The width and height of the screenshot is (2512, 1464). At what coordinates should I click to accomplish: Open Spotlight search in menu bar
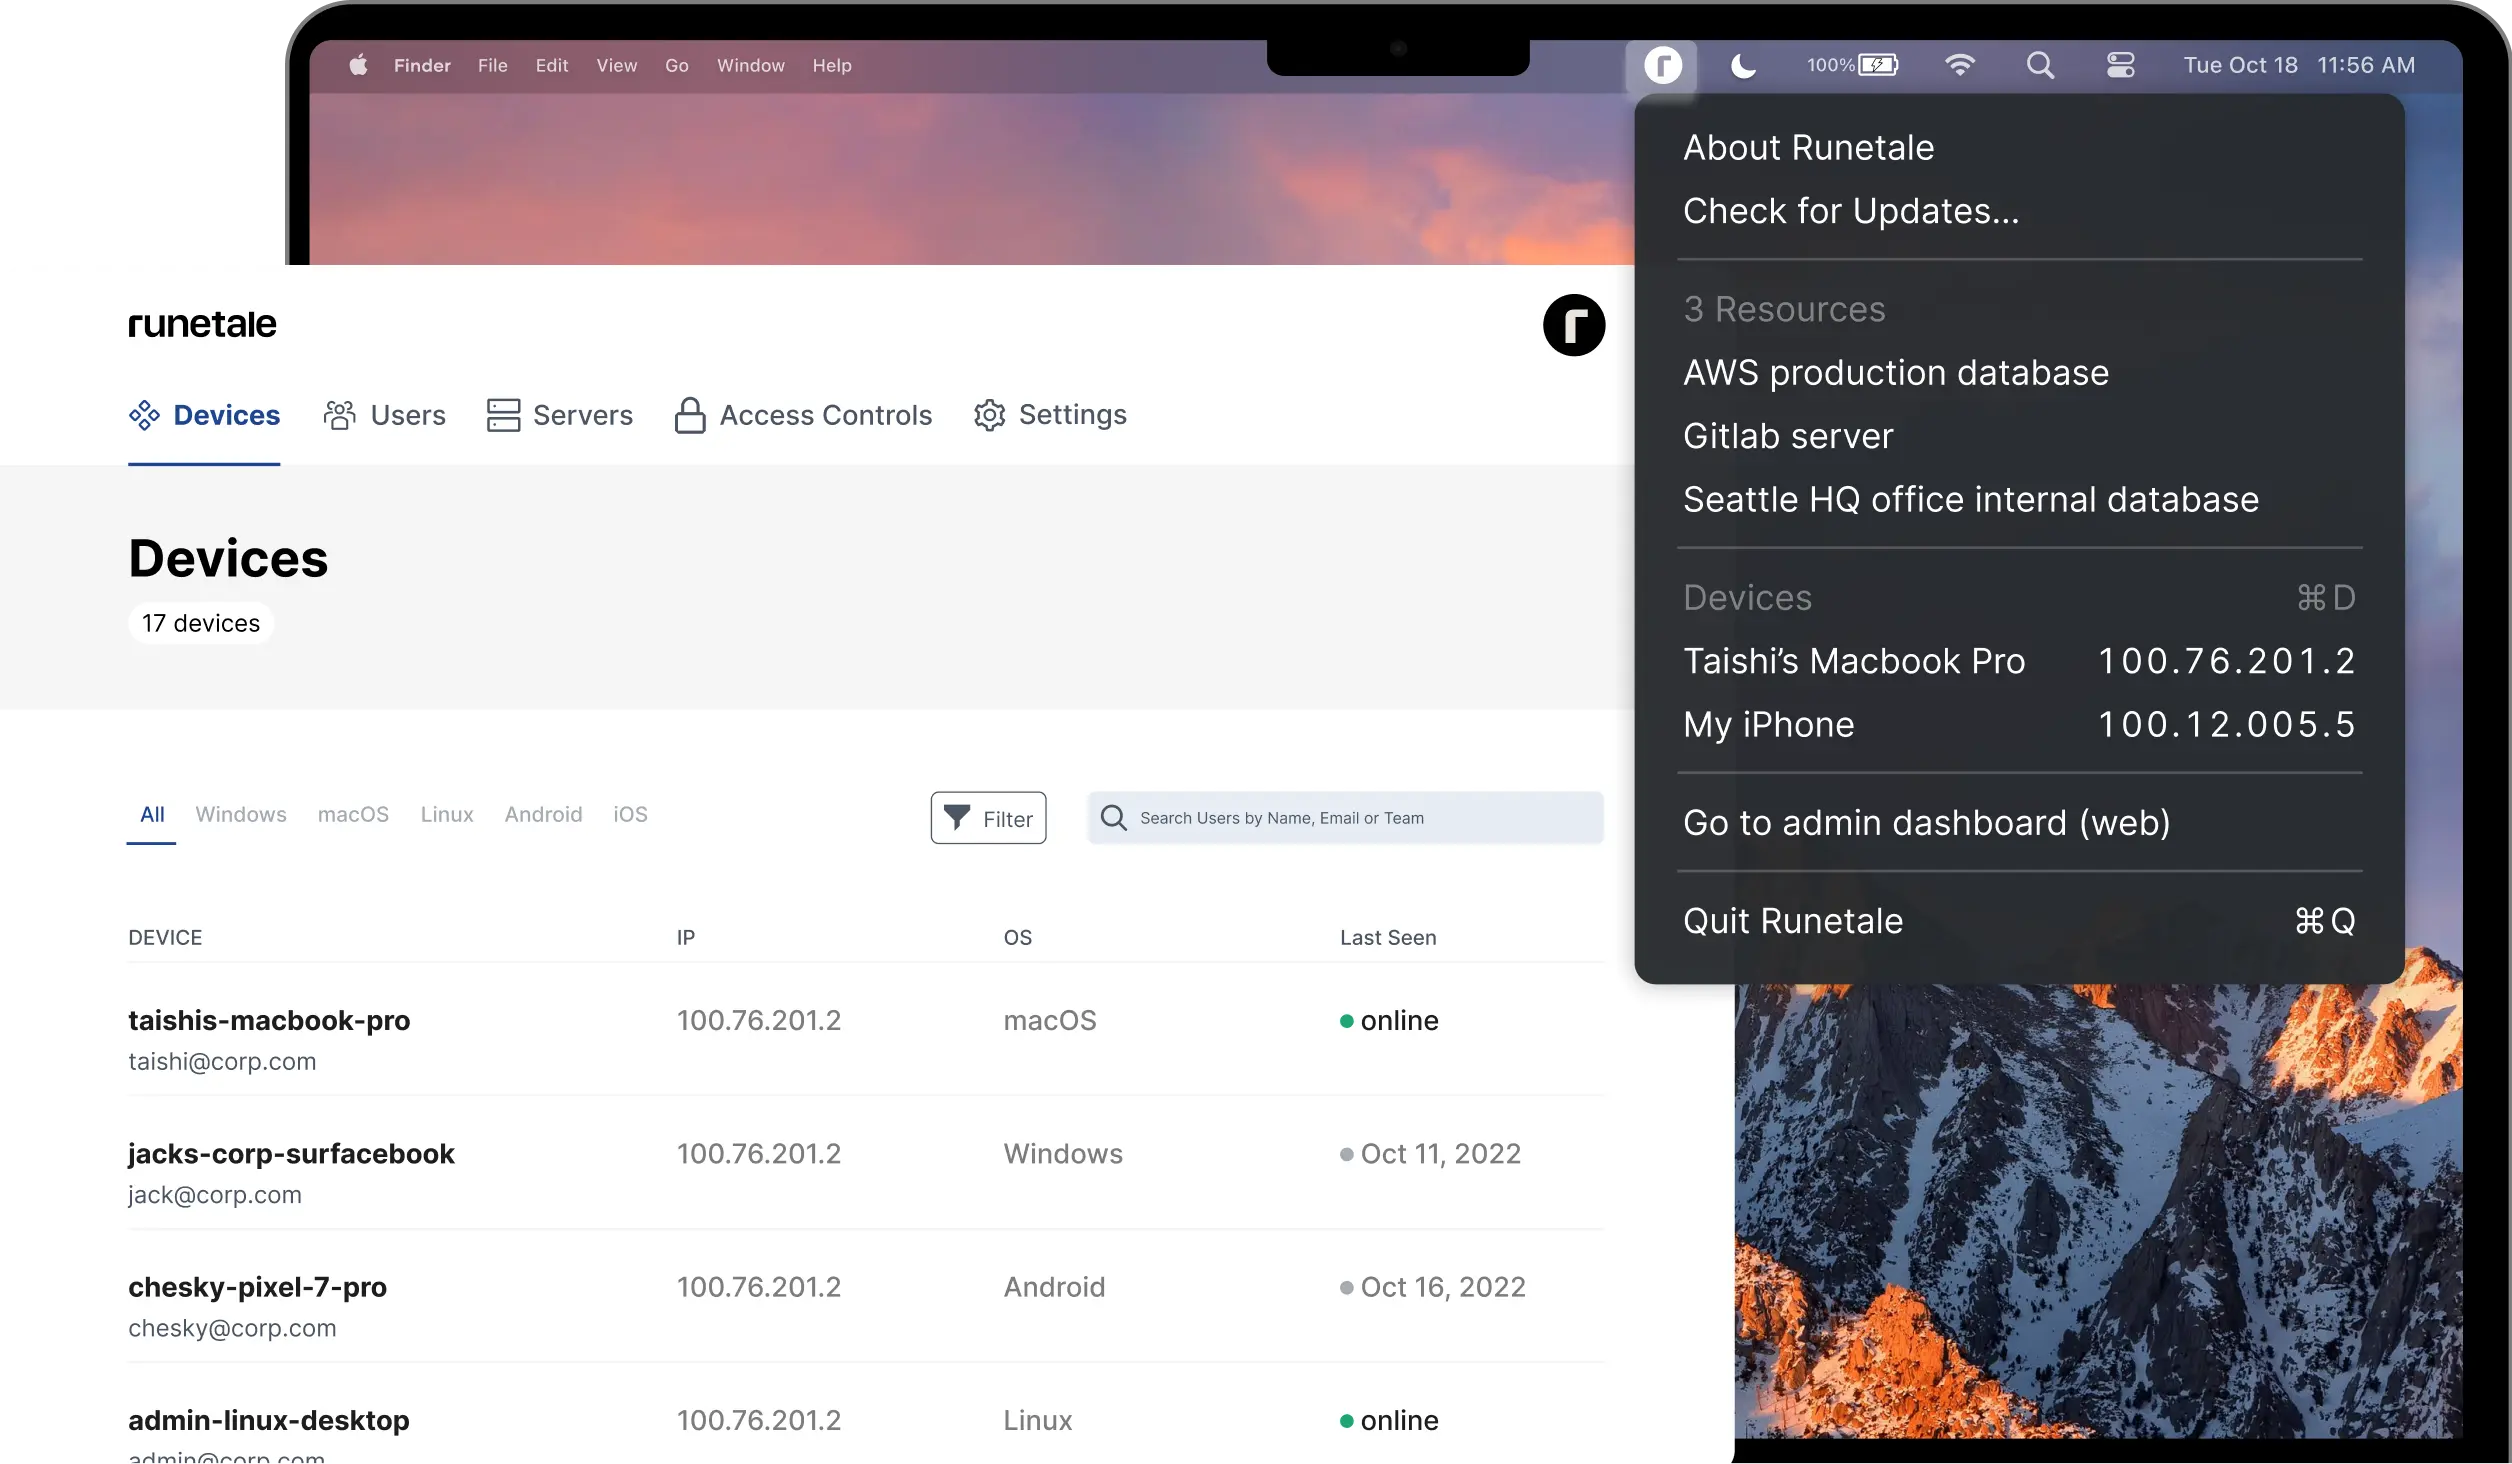[2040, 66]
